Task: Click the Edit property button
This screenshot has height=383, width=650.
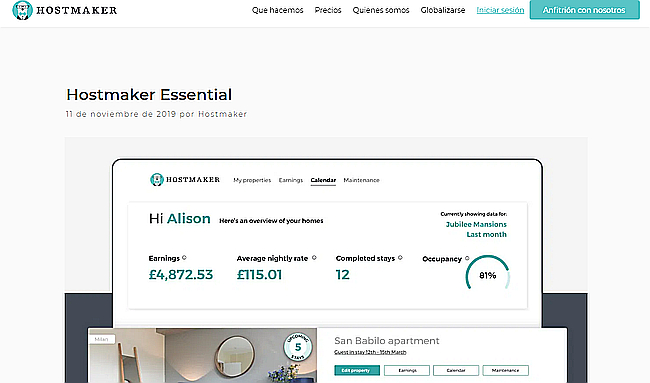Action: click(x=357, y=370)
